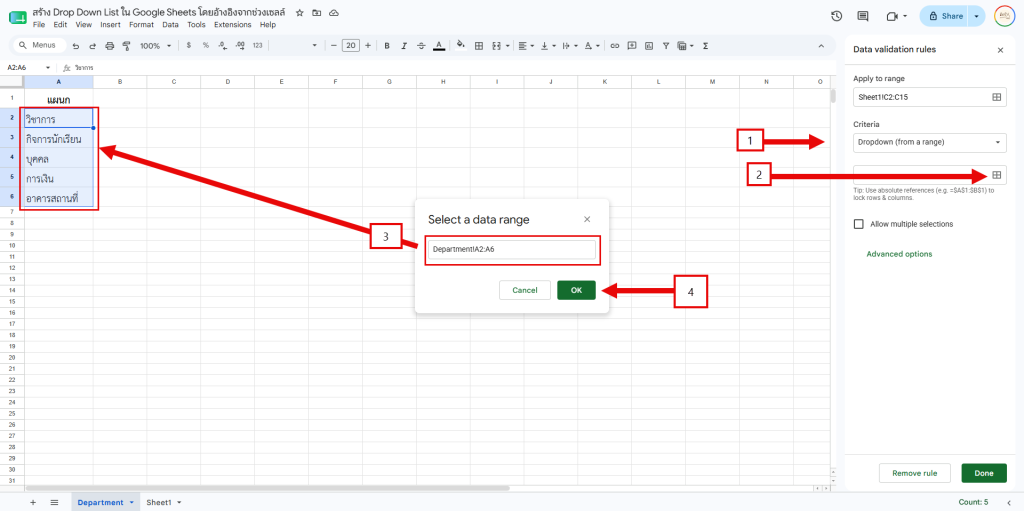The height and width of the screenshot is (511, 1024).
Task: Open the comments history panel
Action: tap(863, 16)
